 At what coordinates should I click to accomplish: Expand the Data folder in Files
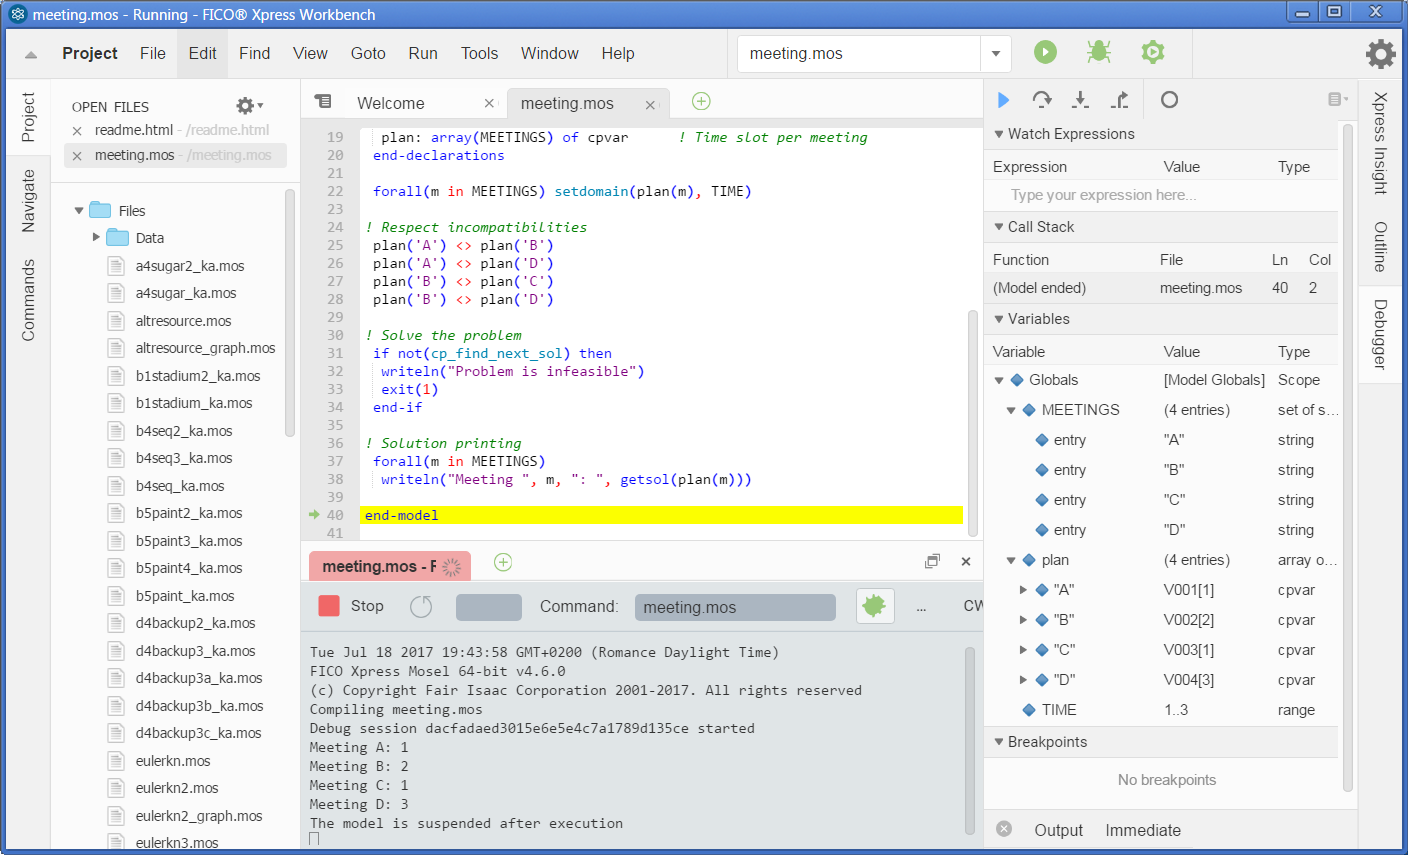[96, 238]
